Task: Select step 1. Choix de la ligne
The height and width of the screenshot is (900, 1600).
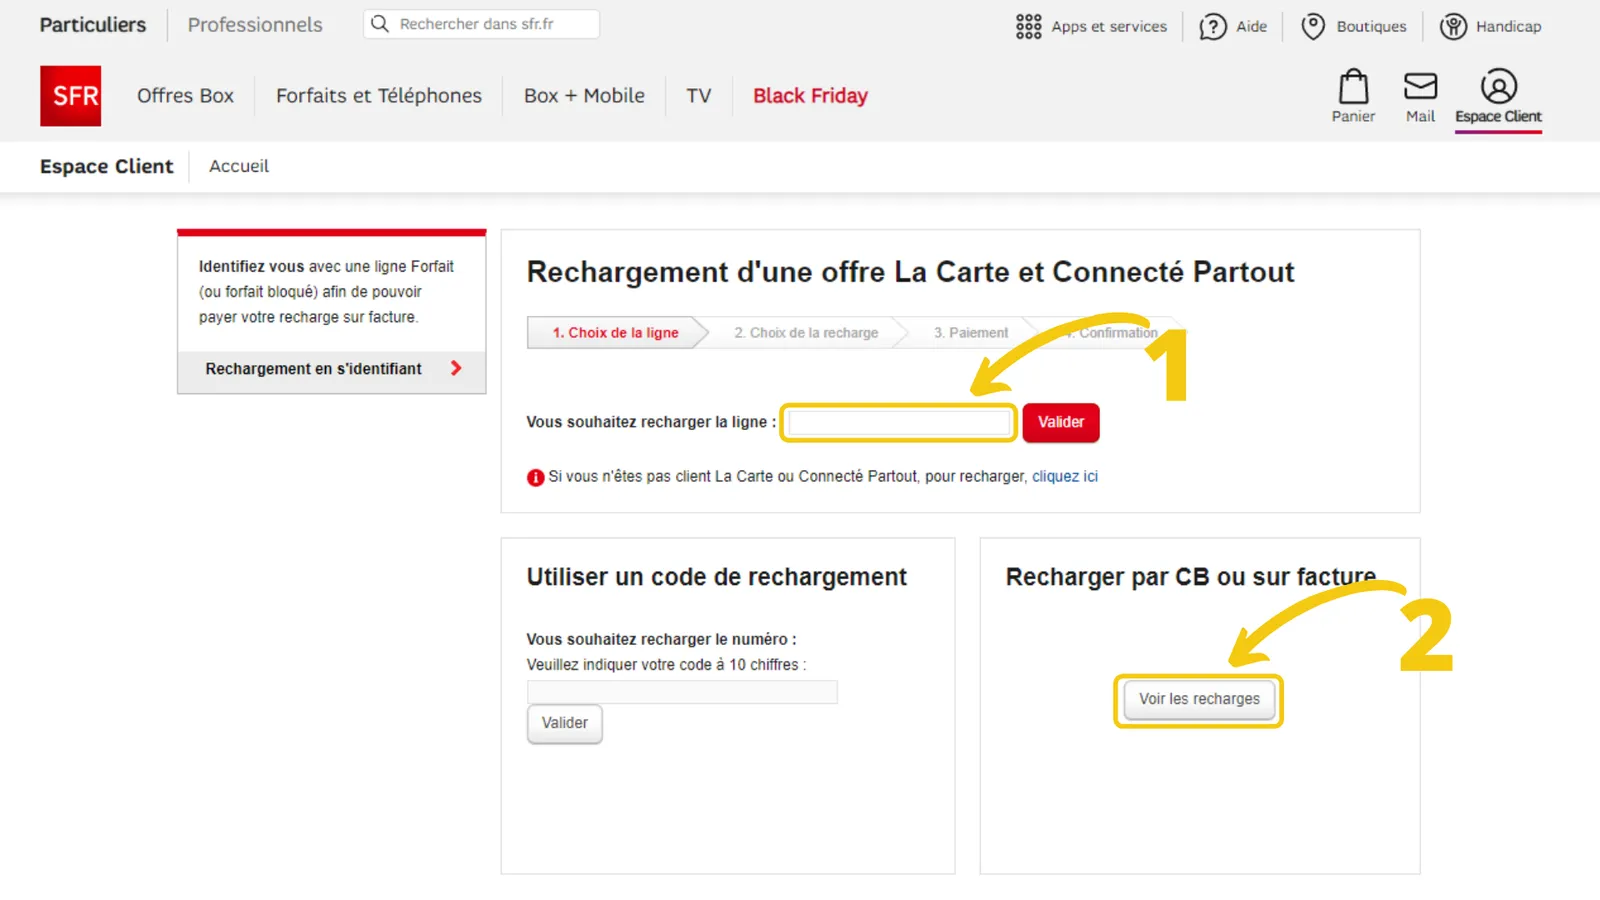Action: click(616, 333)
